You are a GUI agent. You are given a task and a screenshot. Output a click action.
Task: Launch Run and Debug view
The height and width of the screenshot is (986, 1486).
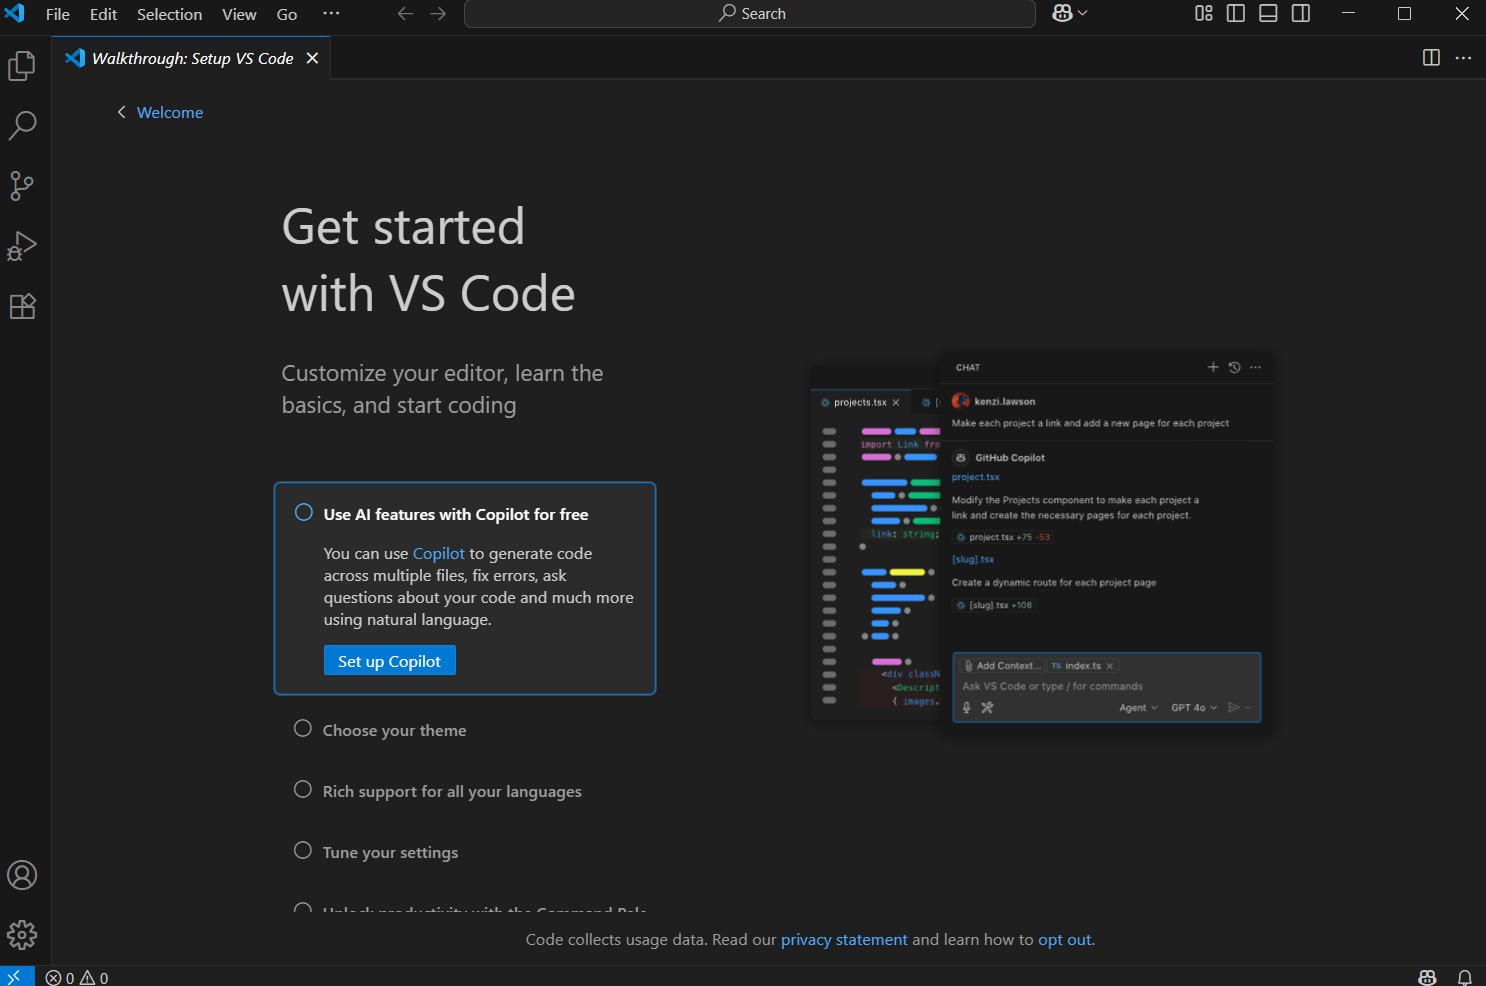[x=22, y=246]
